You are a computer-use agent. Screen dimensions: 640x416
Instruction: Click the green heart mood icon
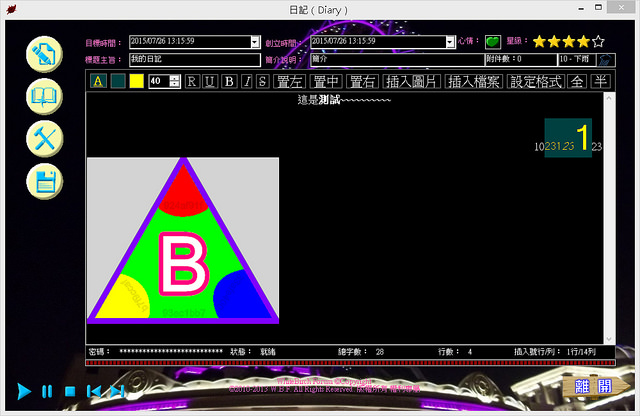pos(493,42)
